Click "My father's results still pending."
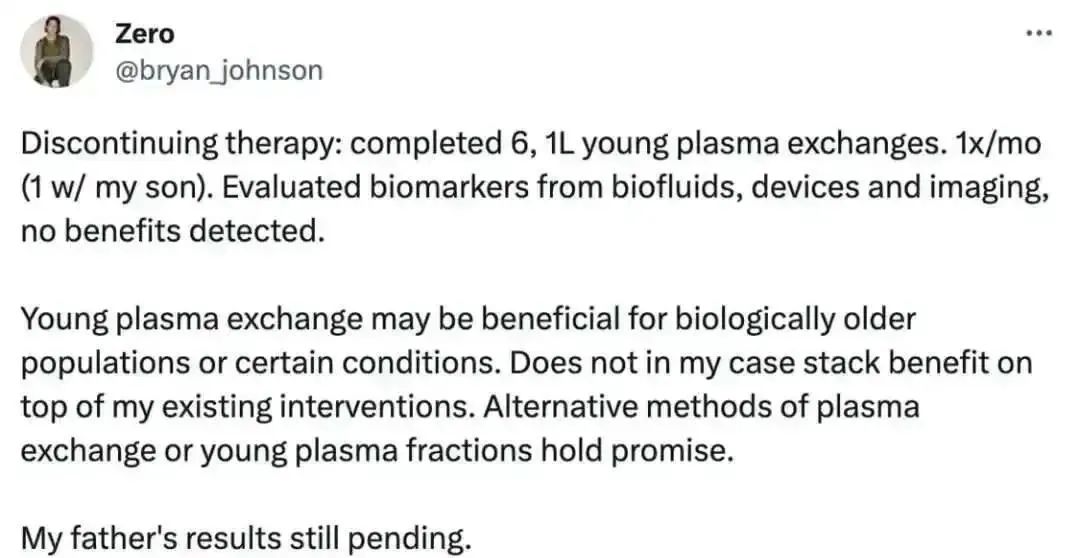 click(246, 538)
